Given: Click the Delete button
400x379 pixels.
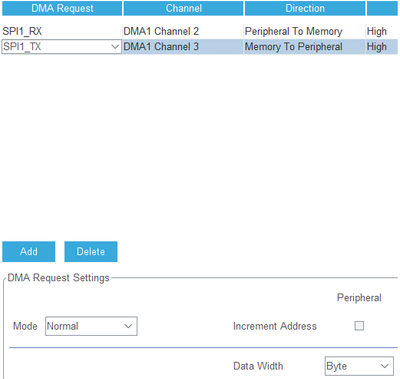Looking at the screenshot, I should pos(91,252).
